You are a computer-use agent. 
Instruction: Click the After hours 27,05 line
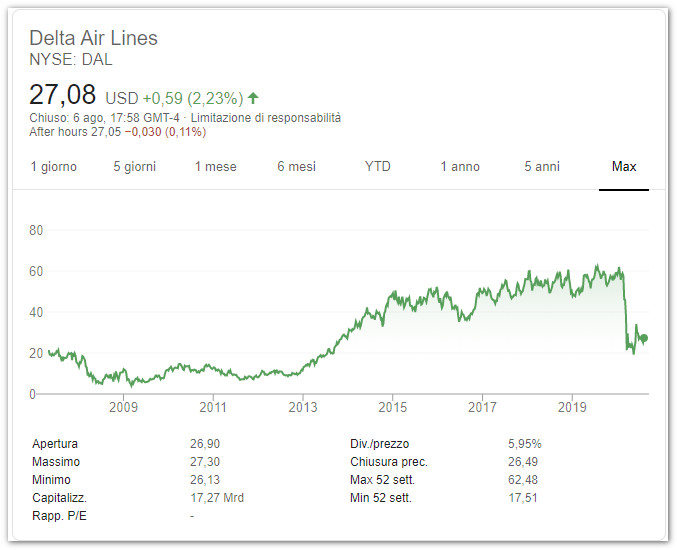coord(117,132)
